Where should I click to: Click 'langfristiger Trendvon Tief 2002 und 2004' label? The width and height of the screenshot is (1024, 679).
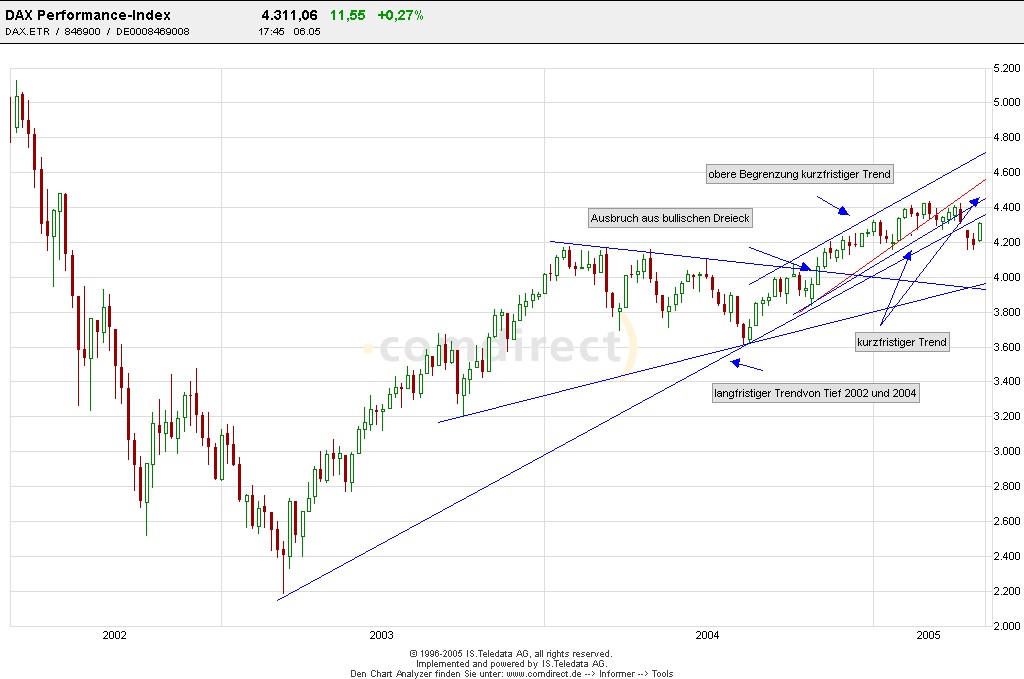pyautogui.click(x=815, y=393)
